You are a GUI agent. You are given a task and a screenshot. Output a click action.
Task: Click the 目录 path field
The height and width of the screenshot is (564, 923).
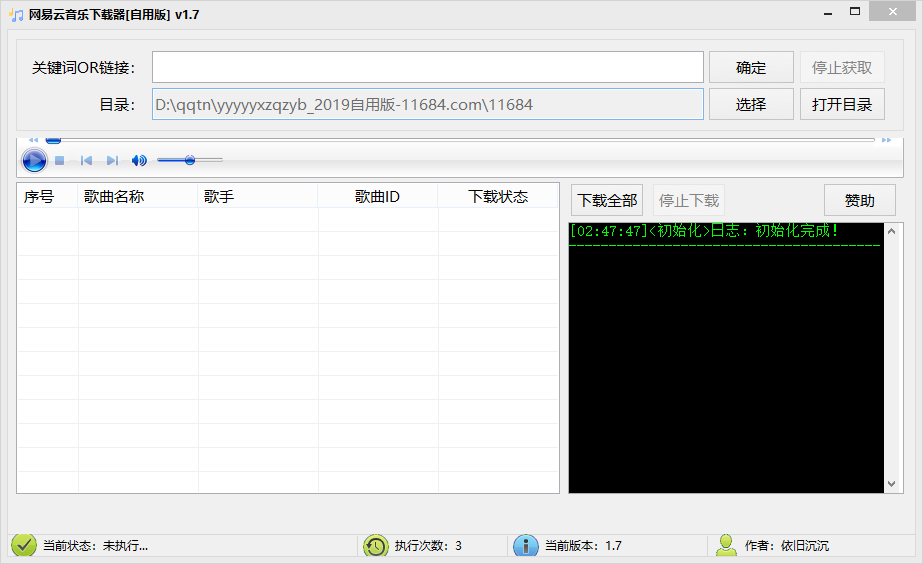pos(428,104)
